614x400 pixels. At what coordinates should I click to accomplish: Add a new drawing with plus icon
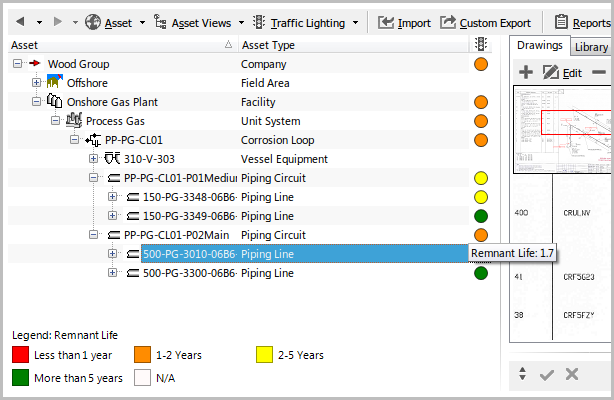(x=526, y=72)
